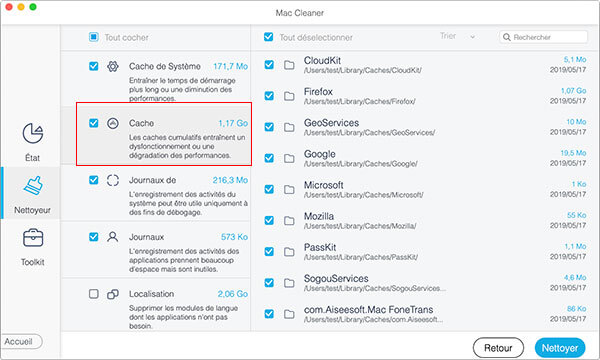The width and height of the screenshot is (600, 360).
Task: Uncheck the Cache de Système checkbox
Action: click(x=94, y=66)
